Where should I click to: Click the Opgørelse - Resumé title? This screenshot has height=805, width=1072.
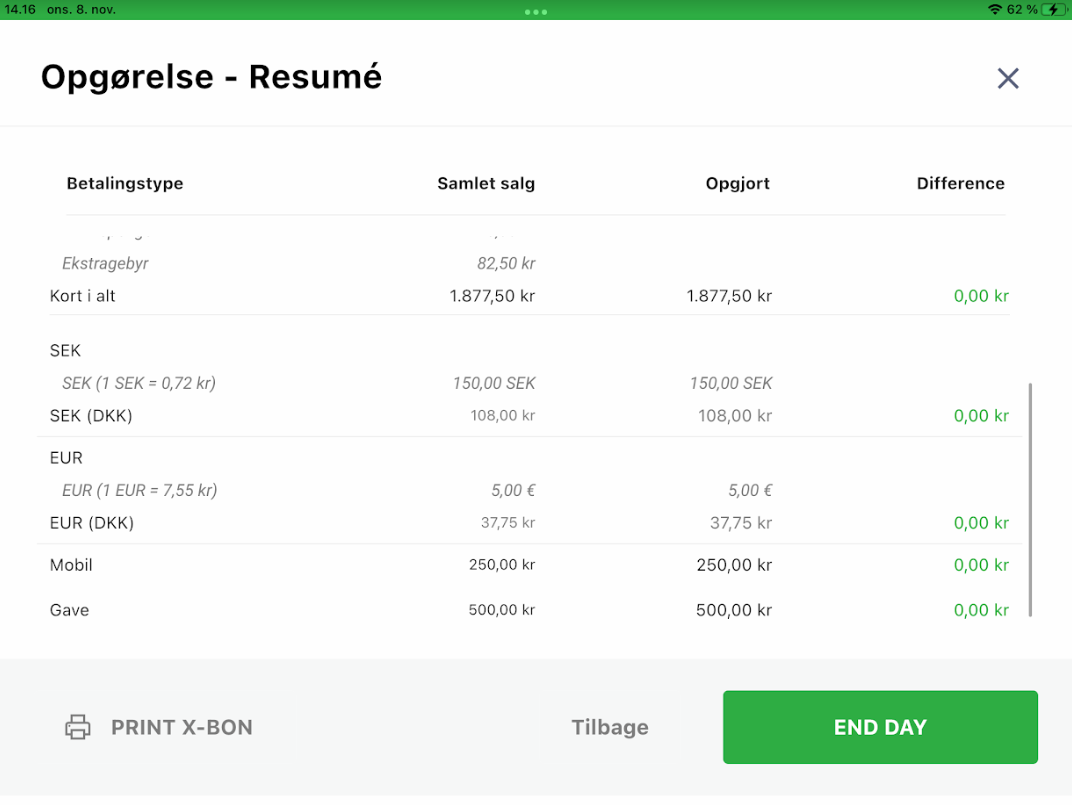click(x=211, y=77)
